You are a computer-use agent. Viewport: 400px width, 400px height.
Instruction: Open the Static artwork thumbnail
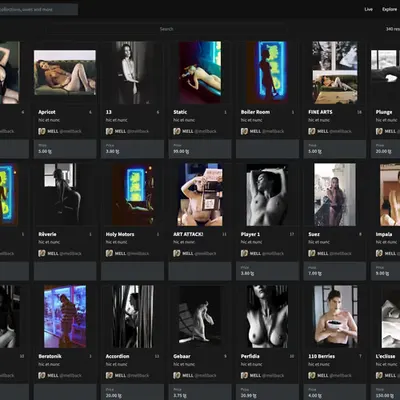point(200,72)
